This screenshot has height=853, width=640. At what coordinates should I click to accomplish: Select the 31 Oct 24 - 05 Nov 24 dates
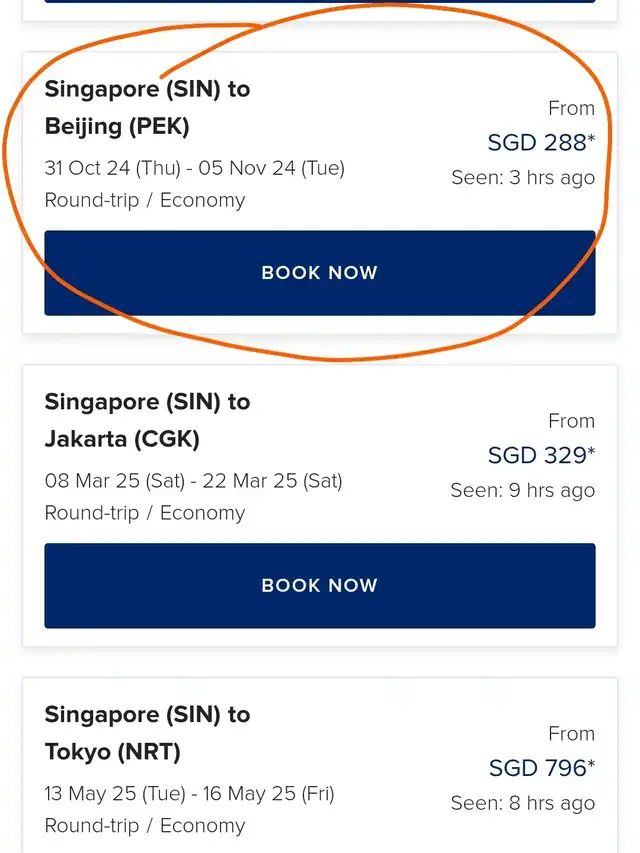point(194,168)
